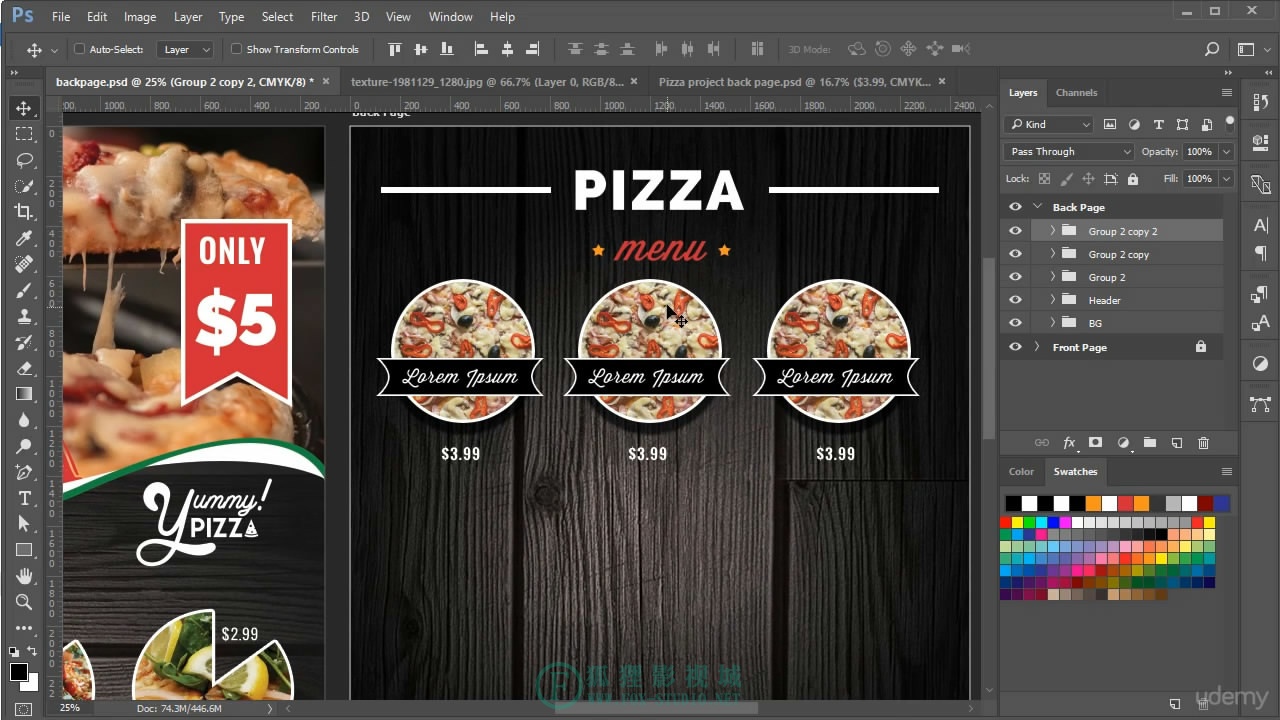
Task: Create a new layer from Layers panel
Action: tap(1177, 442)
